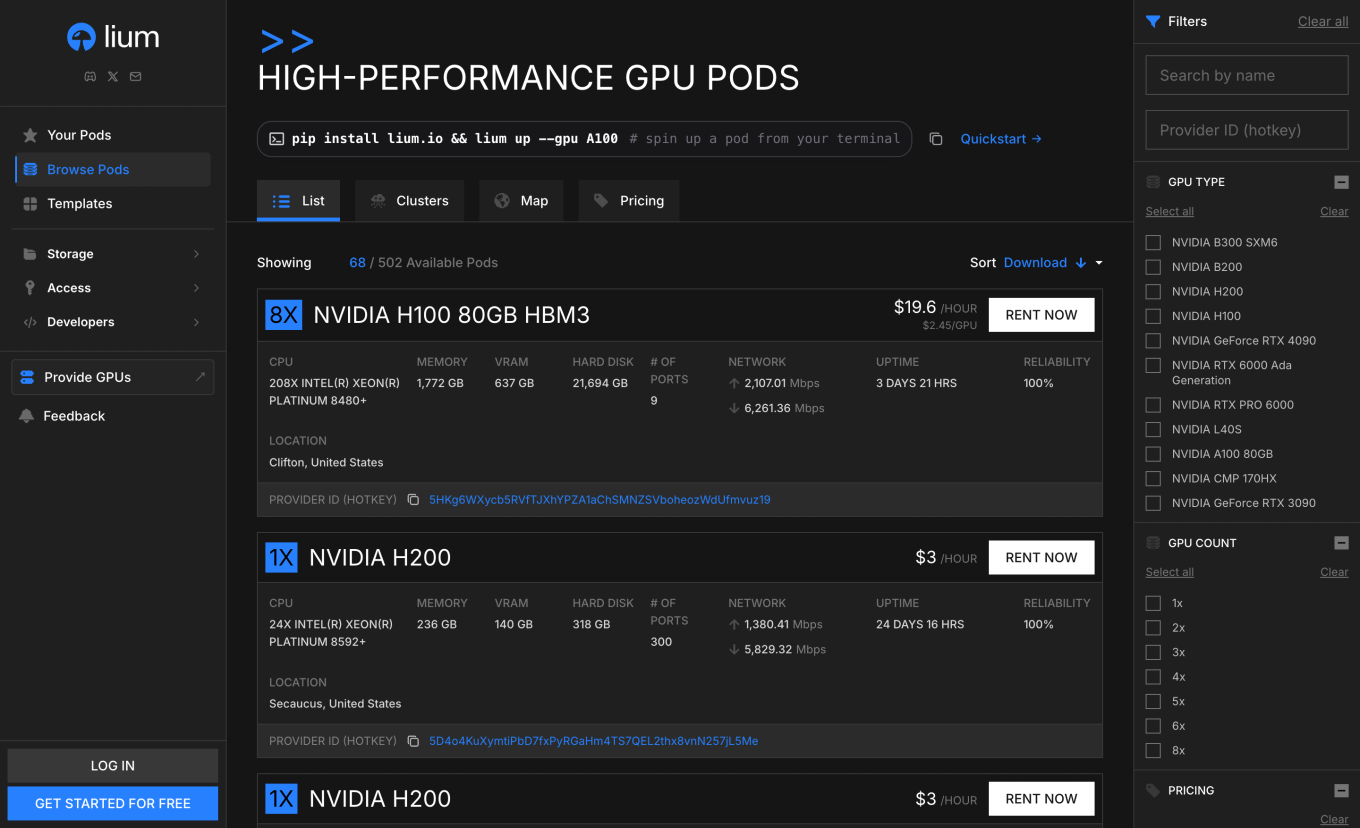Enable NVIDIA GeForce RTX 4090 filter
Image resolution: width=1360 pixels, height=828 pixels.
click(1153, 340)
